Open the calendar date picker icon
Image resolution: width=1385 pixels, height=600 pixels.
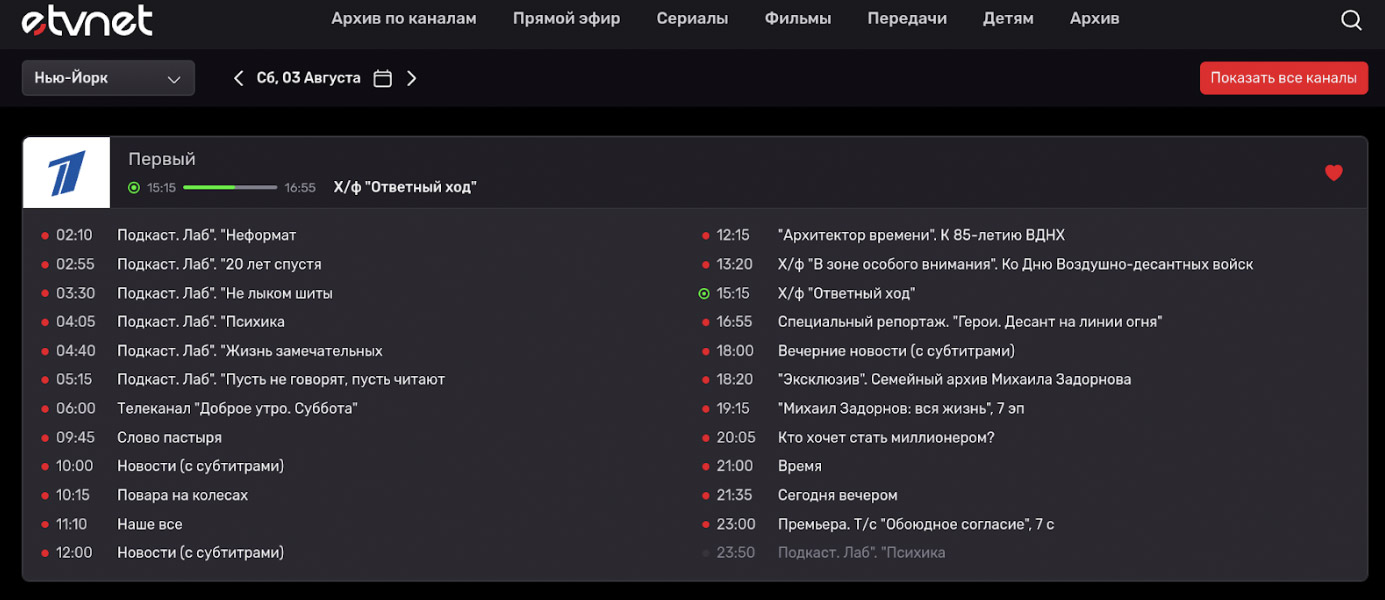pos(382,77)
